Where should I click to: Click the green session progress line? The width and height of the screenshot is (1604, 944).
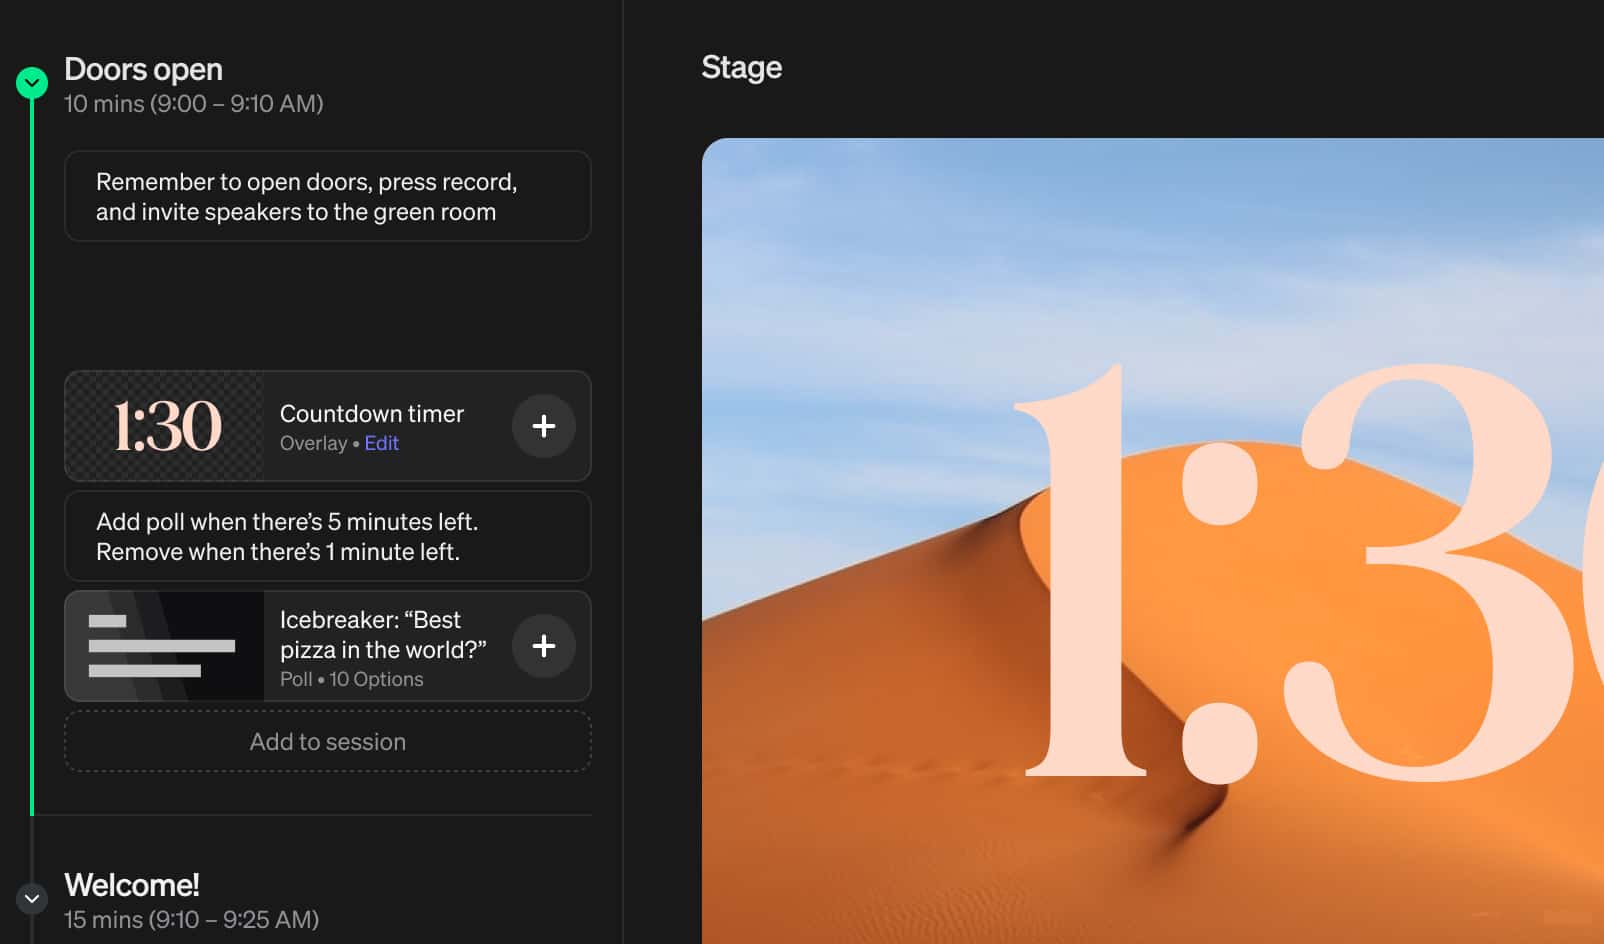click(32, 450)
